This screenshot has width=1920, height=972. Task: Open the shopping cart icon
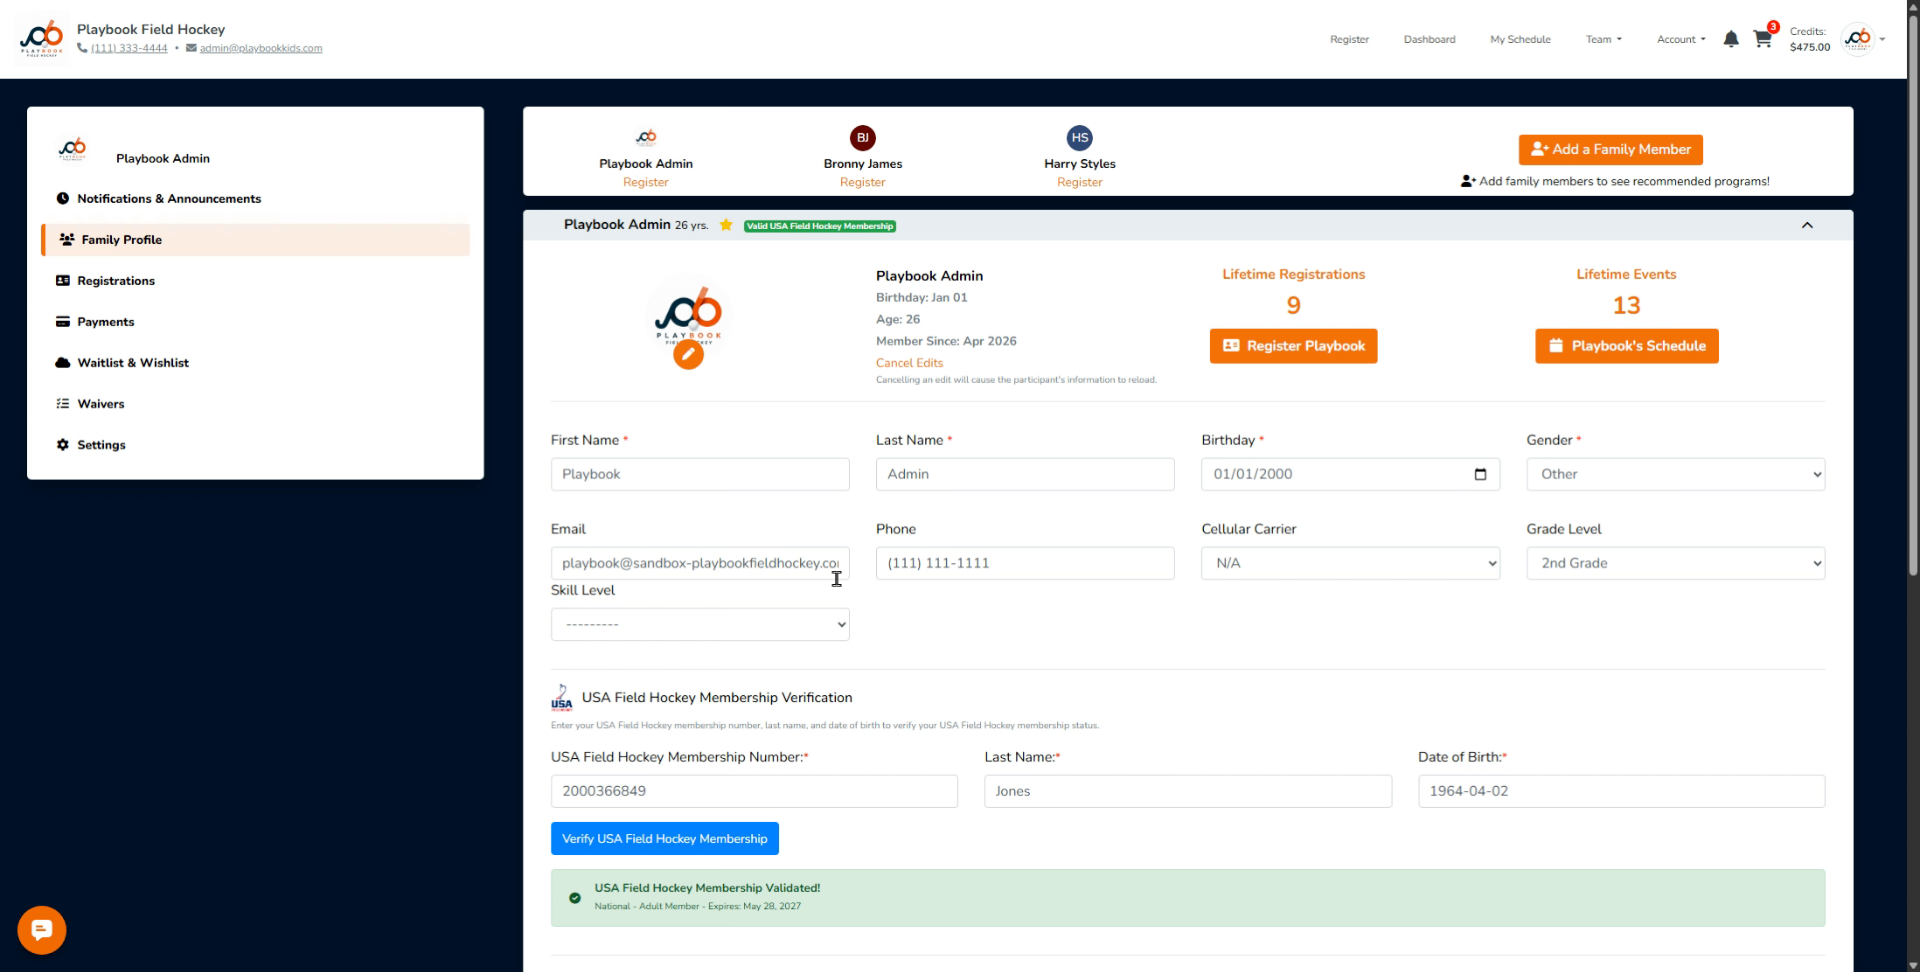point(1762,39)
